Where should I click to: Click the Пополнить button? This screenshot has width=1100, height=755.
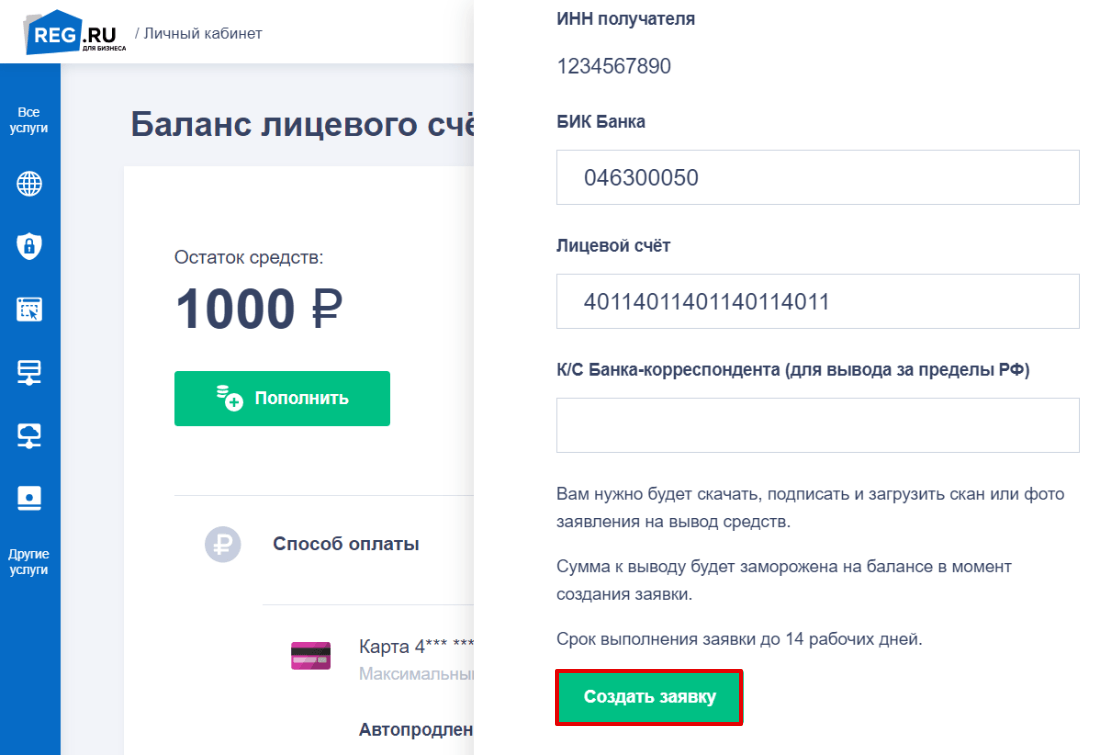pos(282,399)
